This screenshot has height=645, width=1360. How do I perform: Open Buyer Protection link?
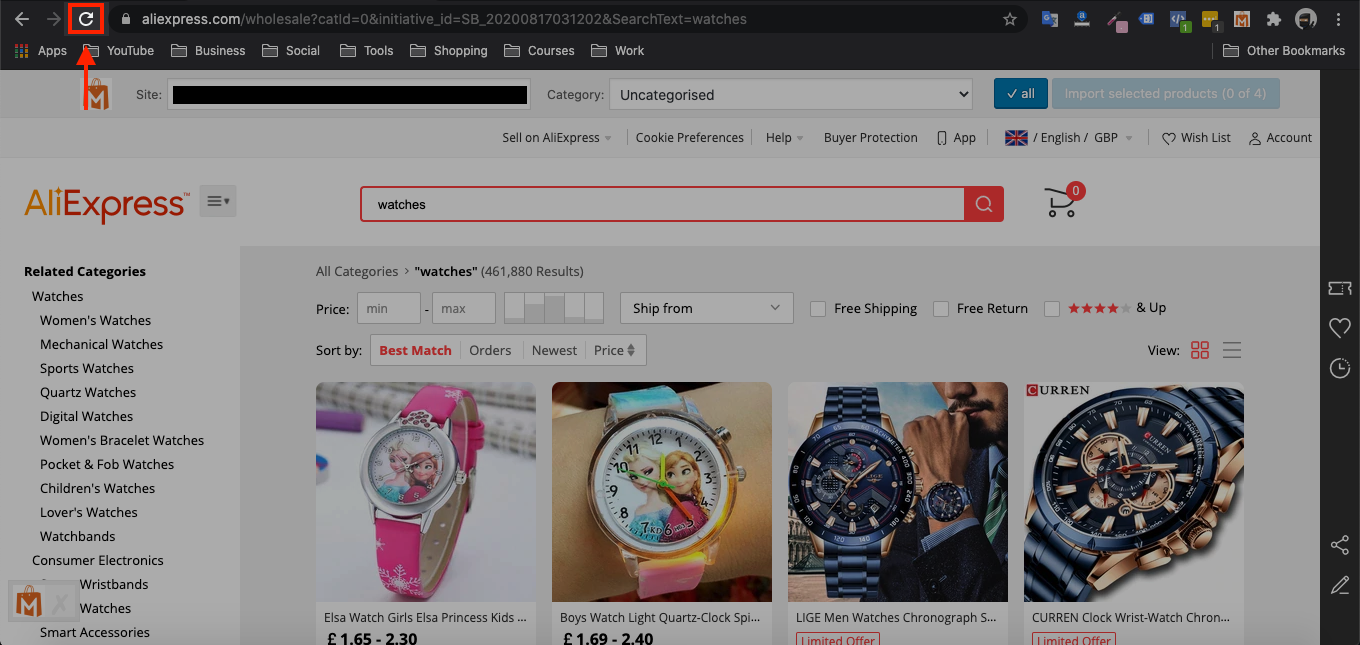[870, 138]
